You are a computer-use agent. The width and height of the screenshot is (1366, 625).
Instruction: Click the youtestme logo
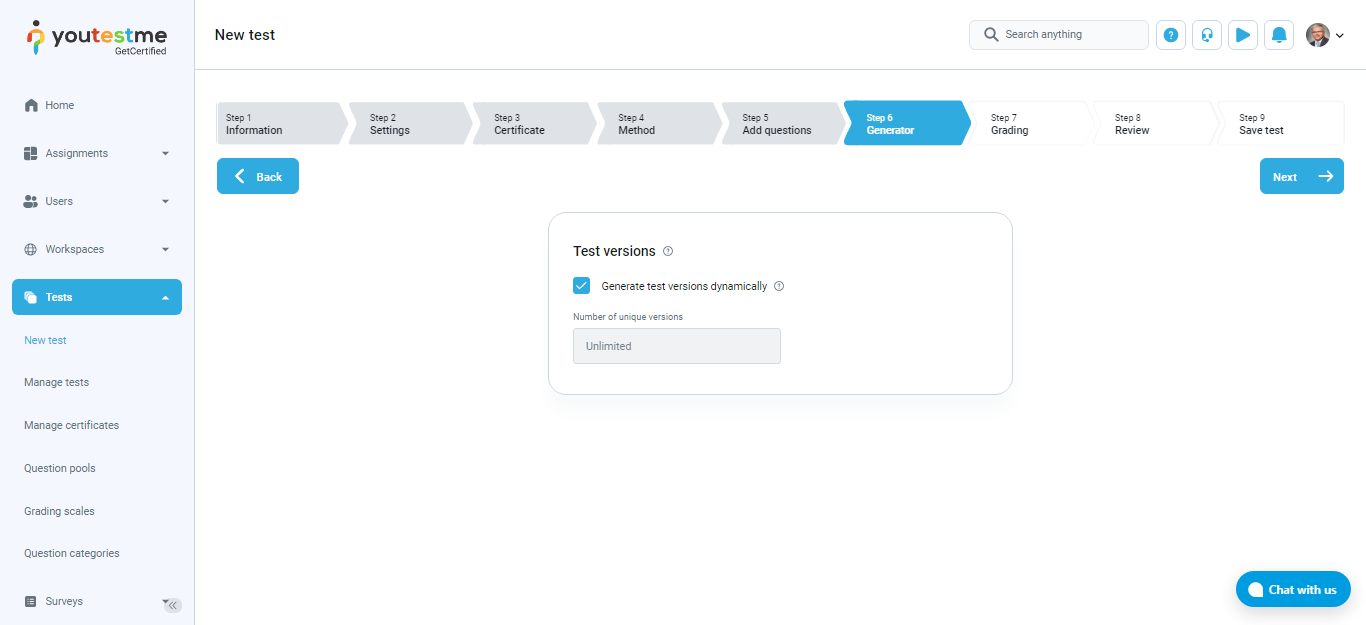pyautogui.click(x=97, y=37)
